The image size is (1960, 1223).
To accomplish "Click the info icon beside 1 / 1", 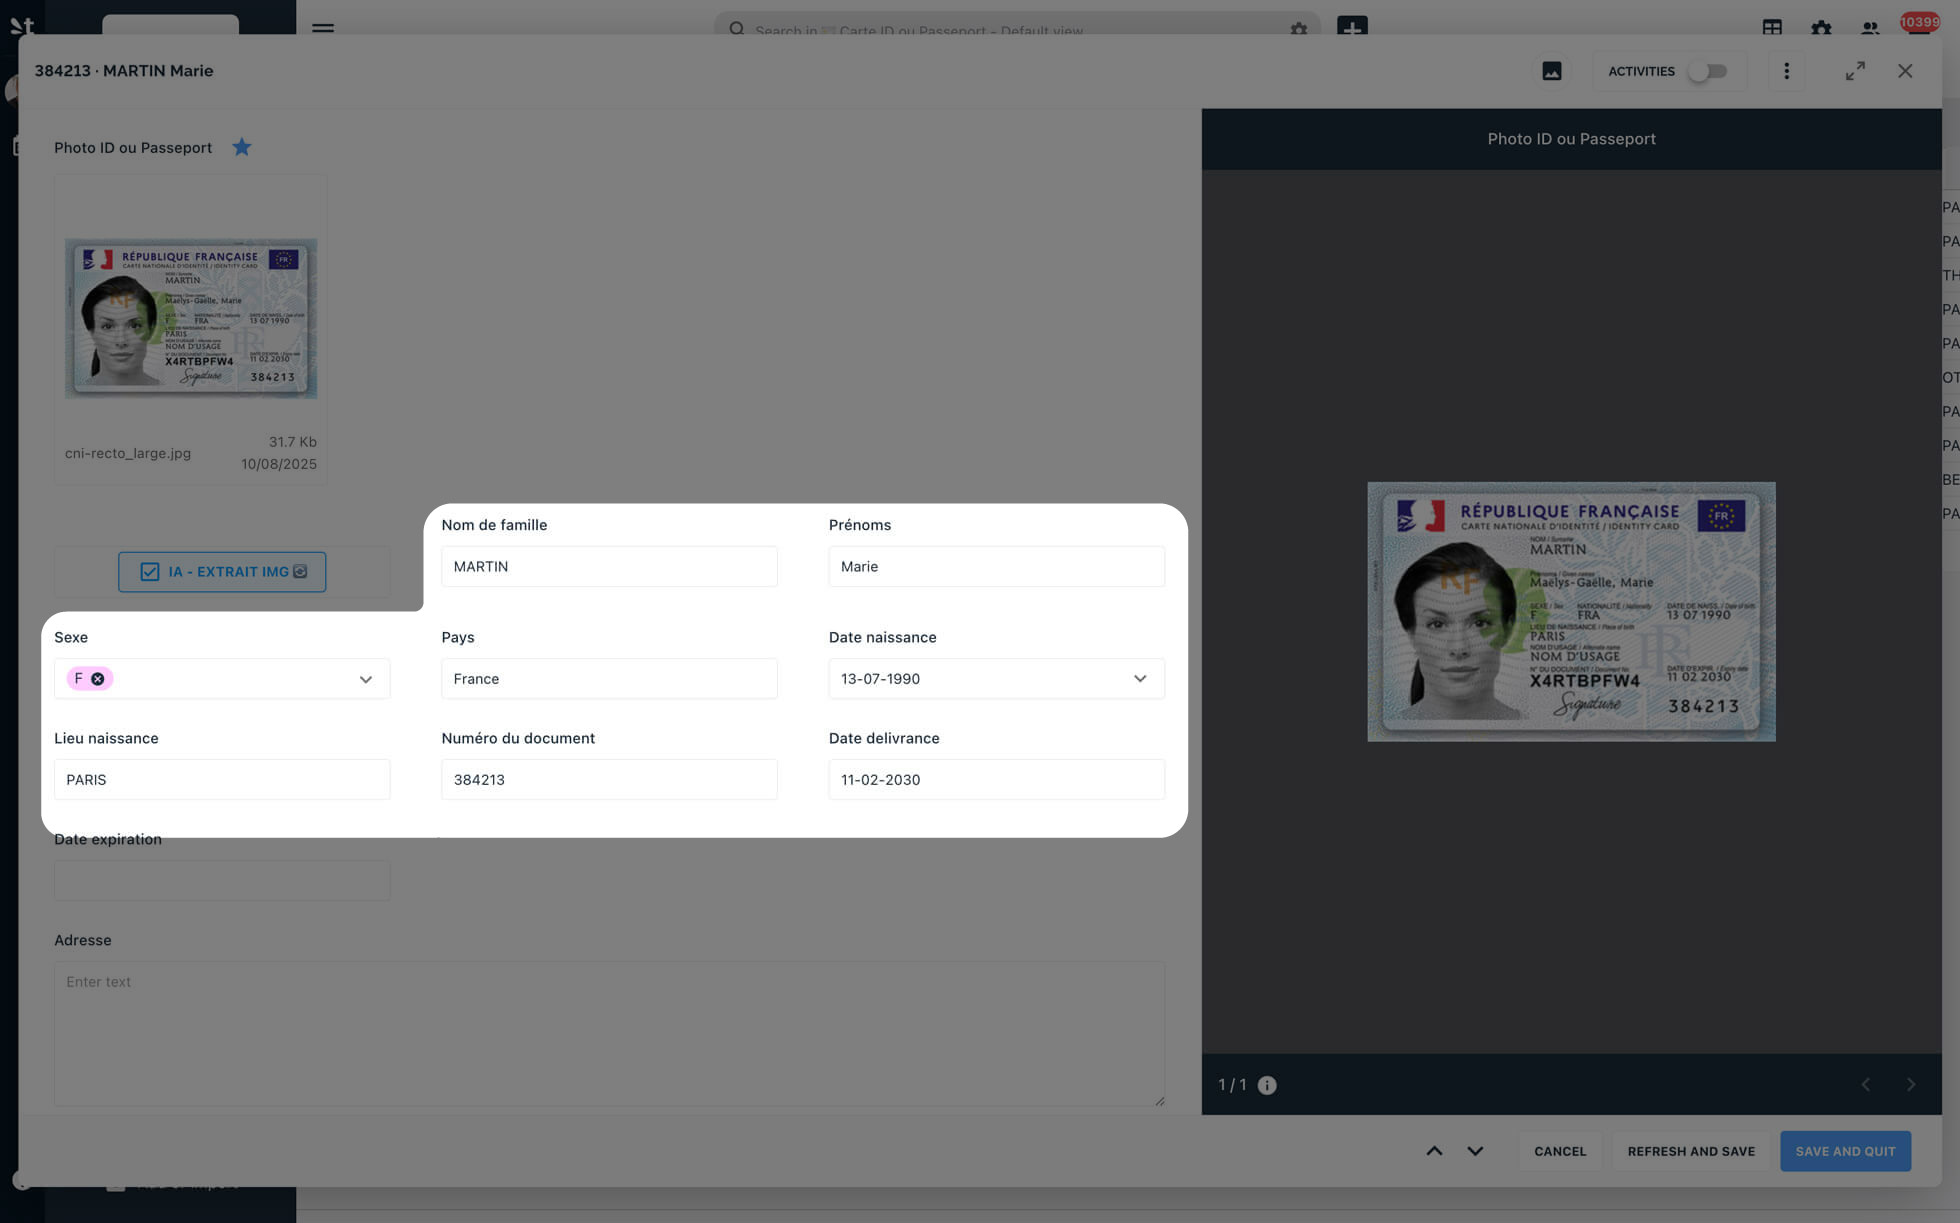I will (x=1266, y=1085).
